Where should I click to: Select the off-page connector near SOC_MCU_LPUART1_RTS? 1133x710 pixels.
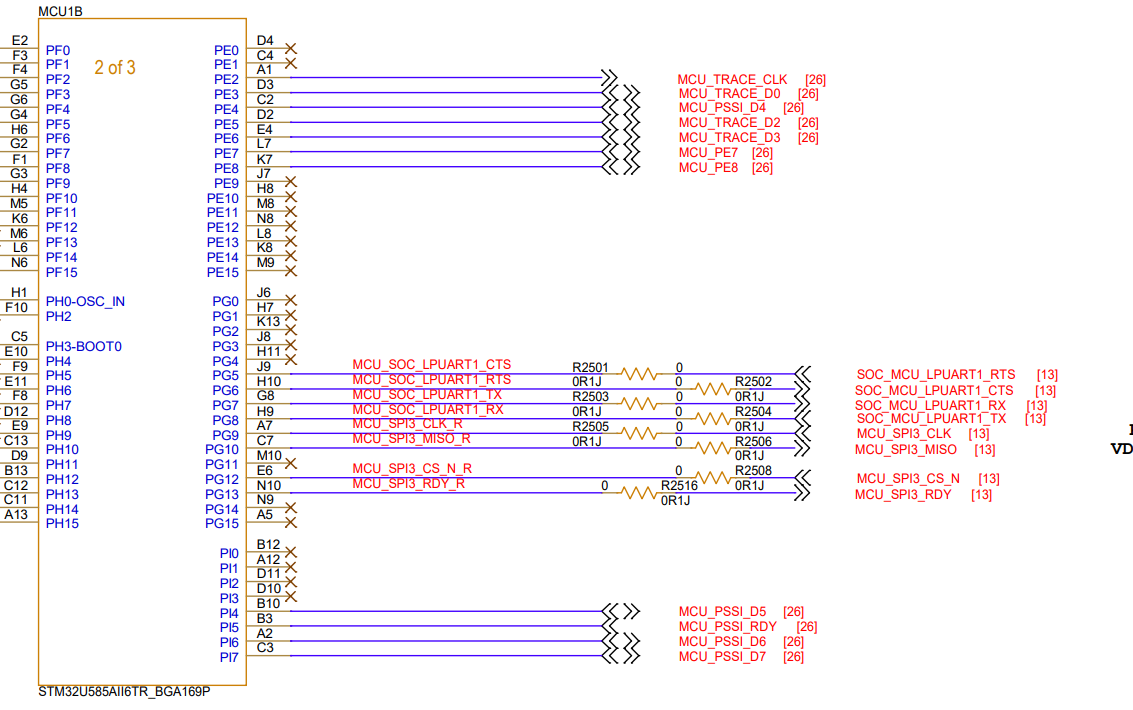click(803, 374)
